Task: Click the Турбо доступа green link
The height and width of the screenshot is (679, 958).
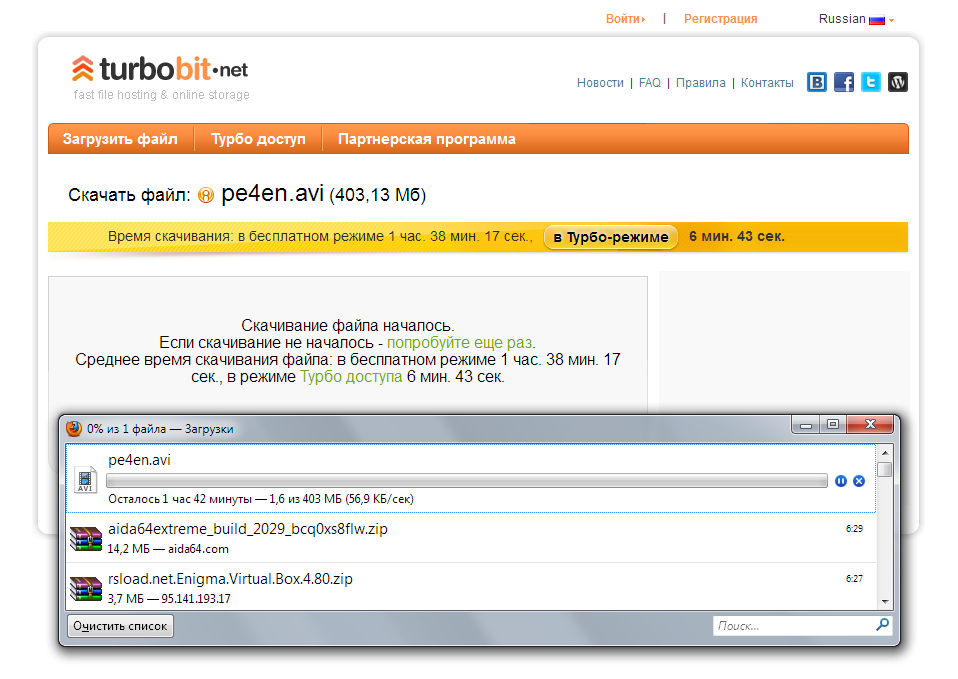Action: (351, 376)
